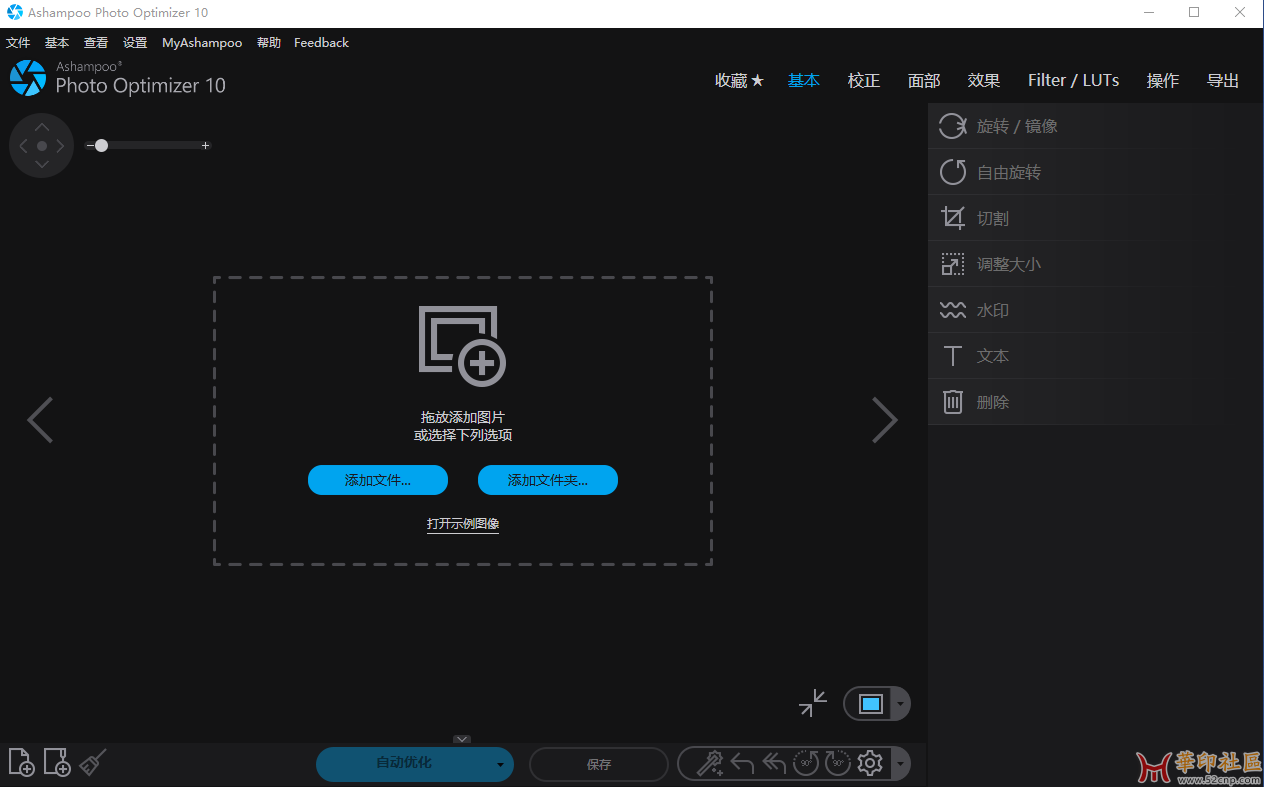Go to next image with right arrow

[885, 420]
